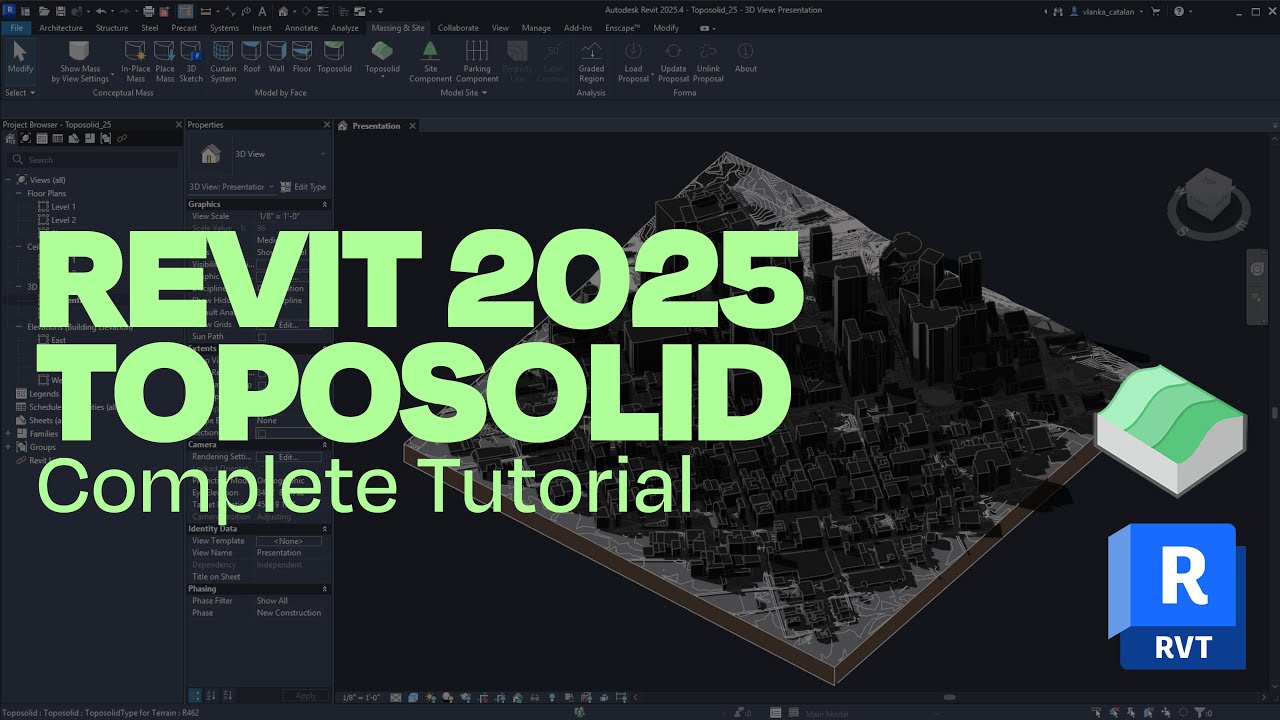Expand the Groups tree node
Screen dimensions: 1280x720
pos(8,447)
